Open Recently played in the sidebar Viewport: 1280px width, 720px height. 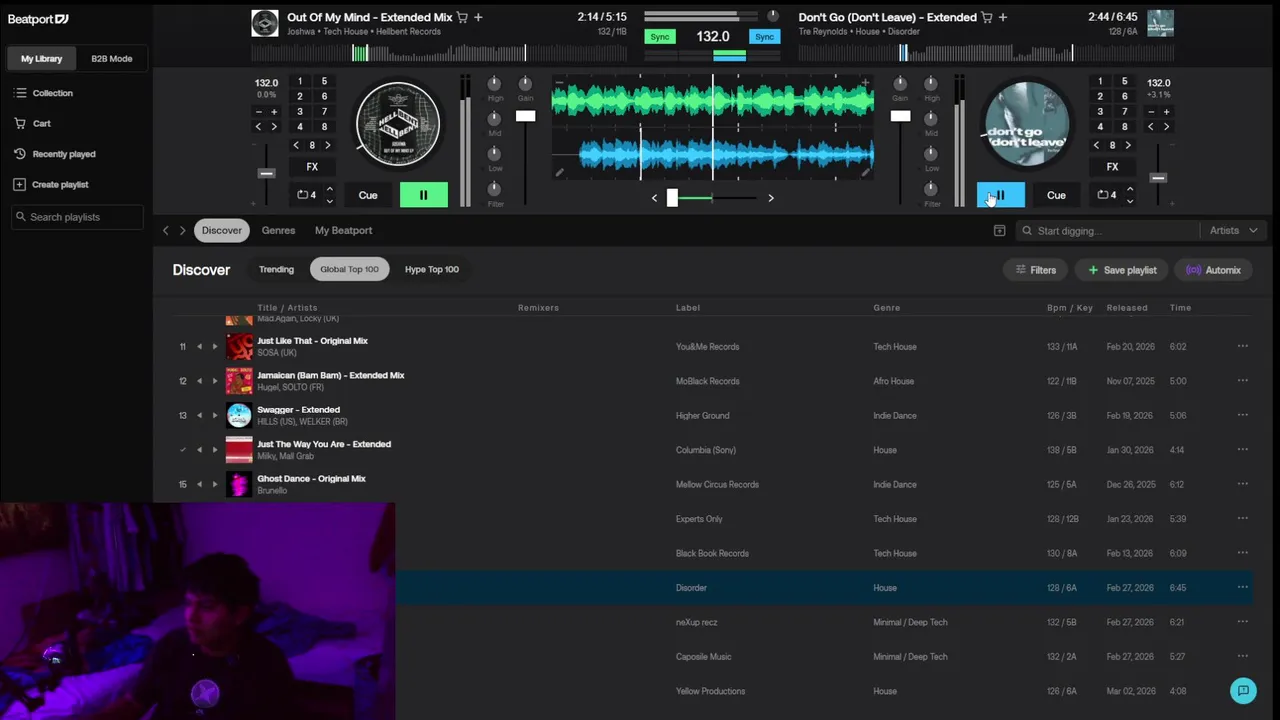pyautogui.click(x=55, y=154)
